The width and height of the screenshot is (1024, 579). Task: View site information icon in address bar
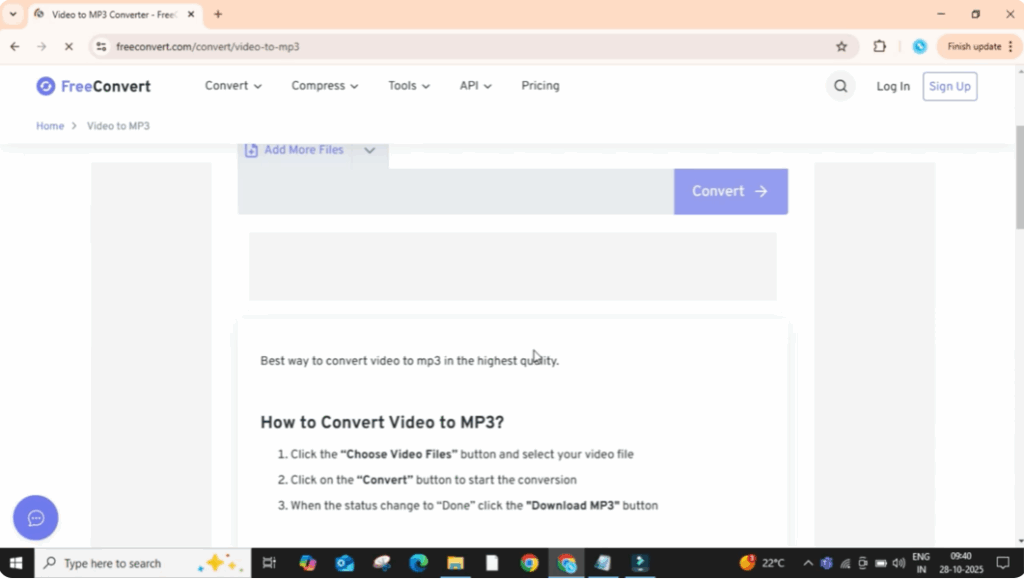coord(101,46)
